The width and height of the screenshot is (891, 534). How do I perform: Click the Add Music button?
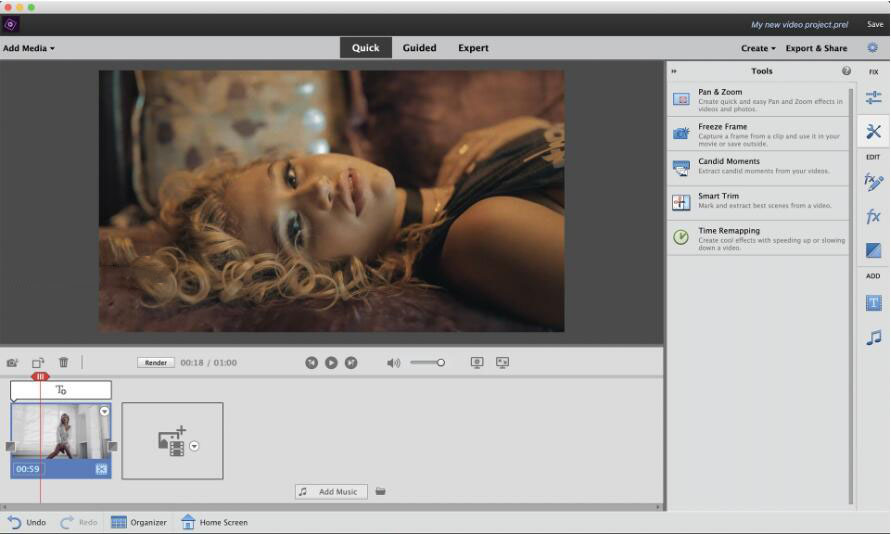point(331,491)
